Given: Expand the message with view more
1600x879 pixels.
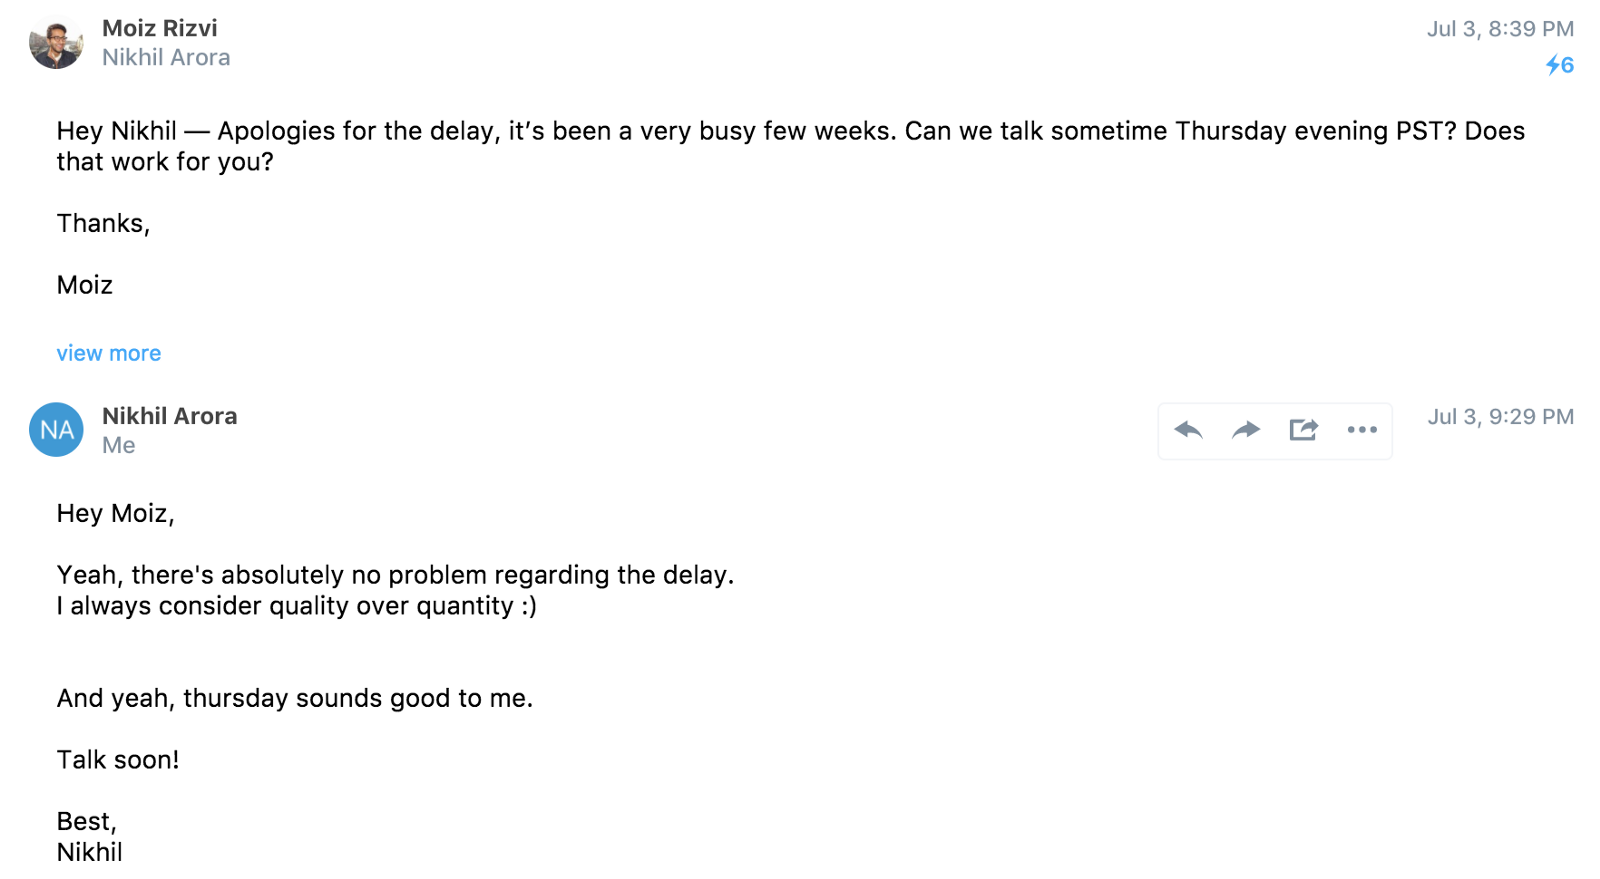Looking at the screenshot, I should [108, 353].
